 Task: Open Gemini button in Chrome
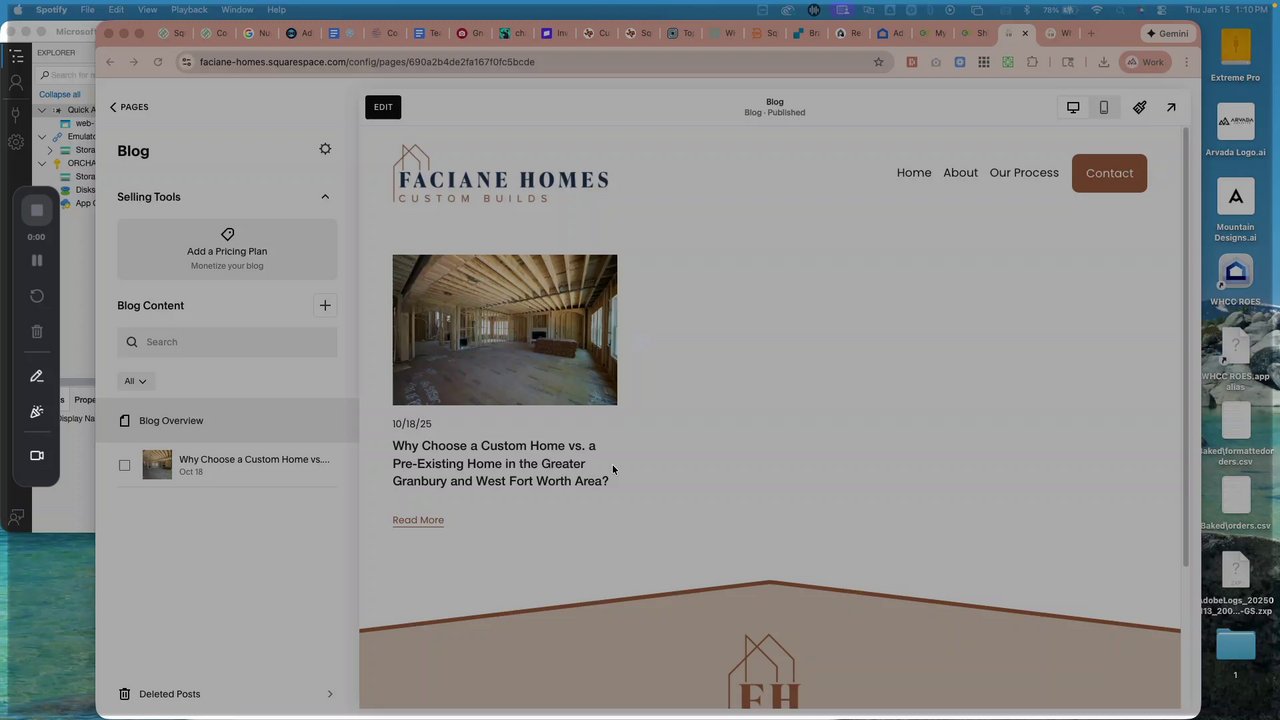coord(1168,33)
